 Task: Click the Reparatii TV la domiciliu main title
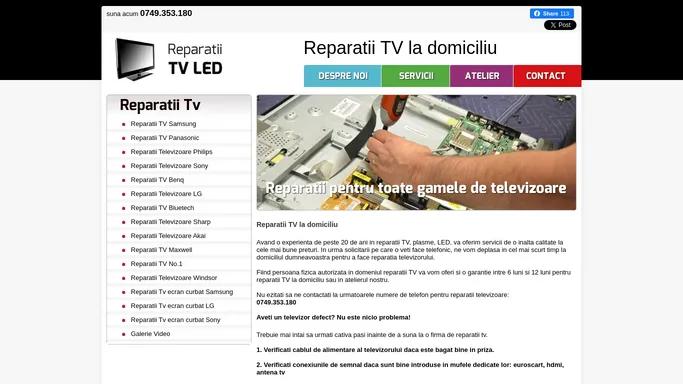[400, 48]
